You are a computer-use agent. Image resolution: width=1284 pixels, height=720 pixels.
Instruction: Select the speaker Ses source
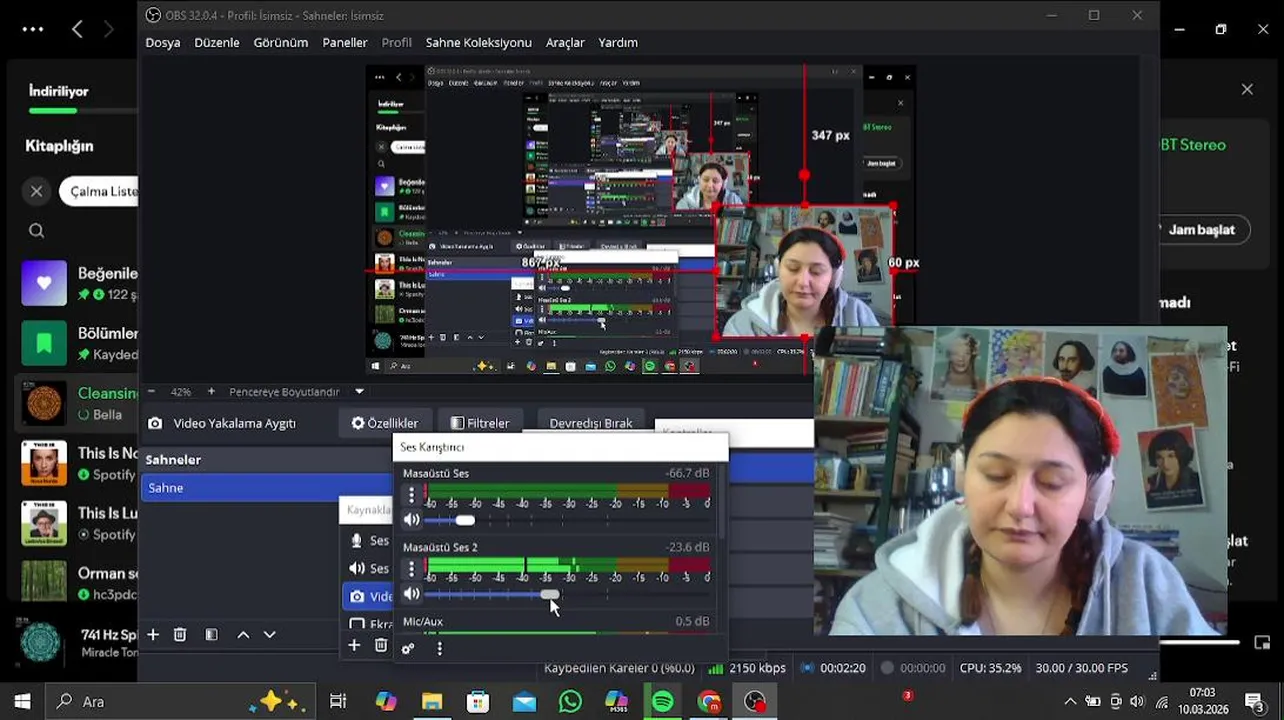tap(367, 568)
